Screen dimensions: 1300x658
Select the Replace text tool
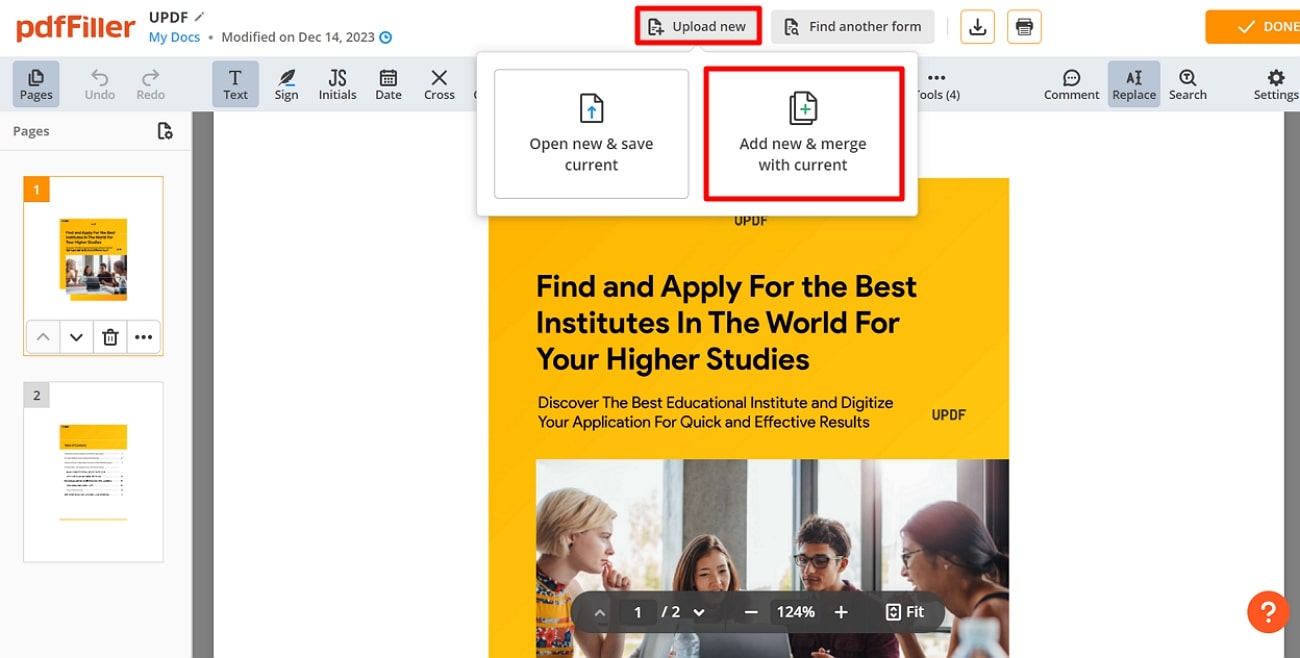point(1133,83)
